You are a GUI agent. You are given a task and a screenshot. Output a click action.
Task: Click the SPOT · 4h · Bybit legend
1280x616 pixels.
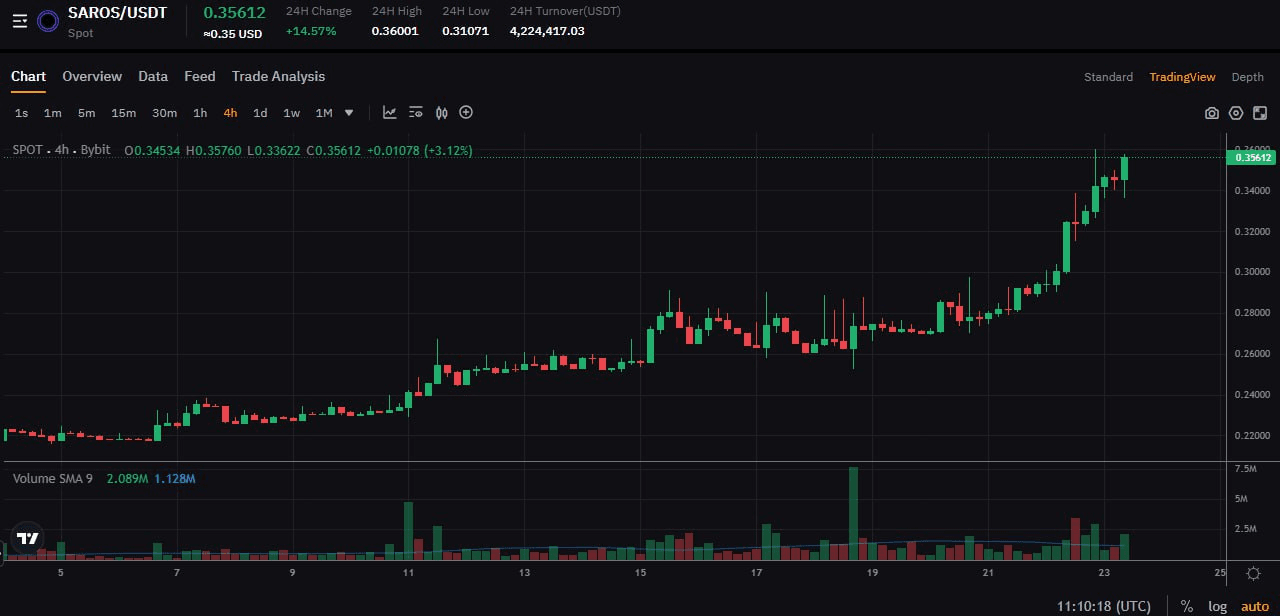click(61, 150)
